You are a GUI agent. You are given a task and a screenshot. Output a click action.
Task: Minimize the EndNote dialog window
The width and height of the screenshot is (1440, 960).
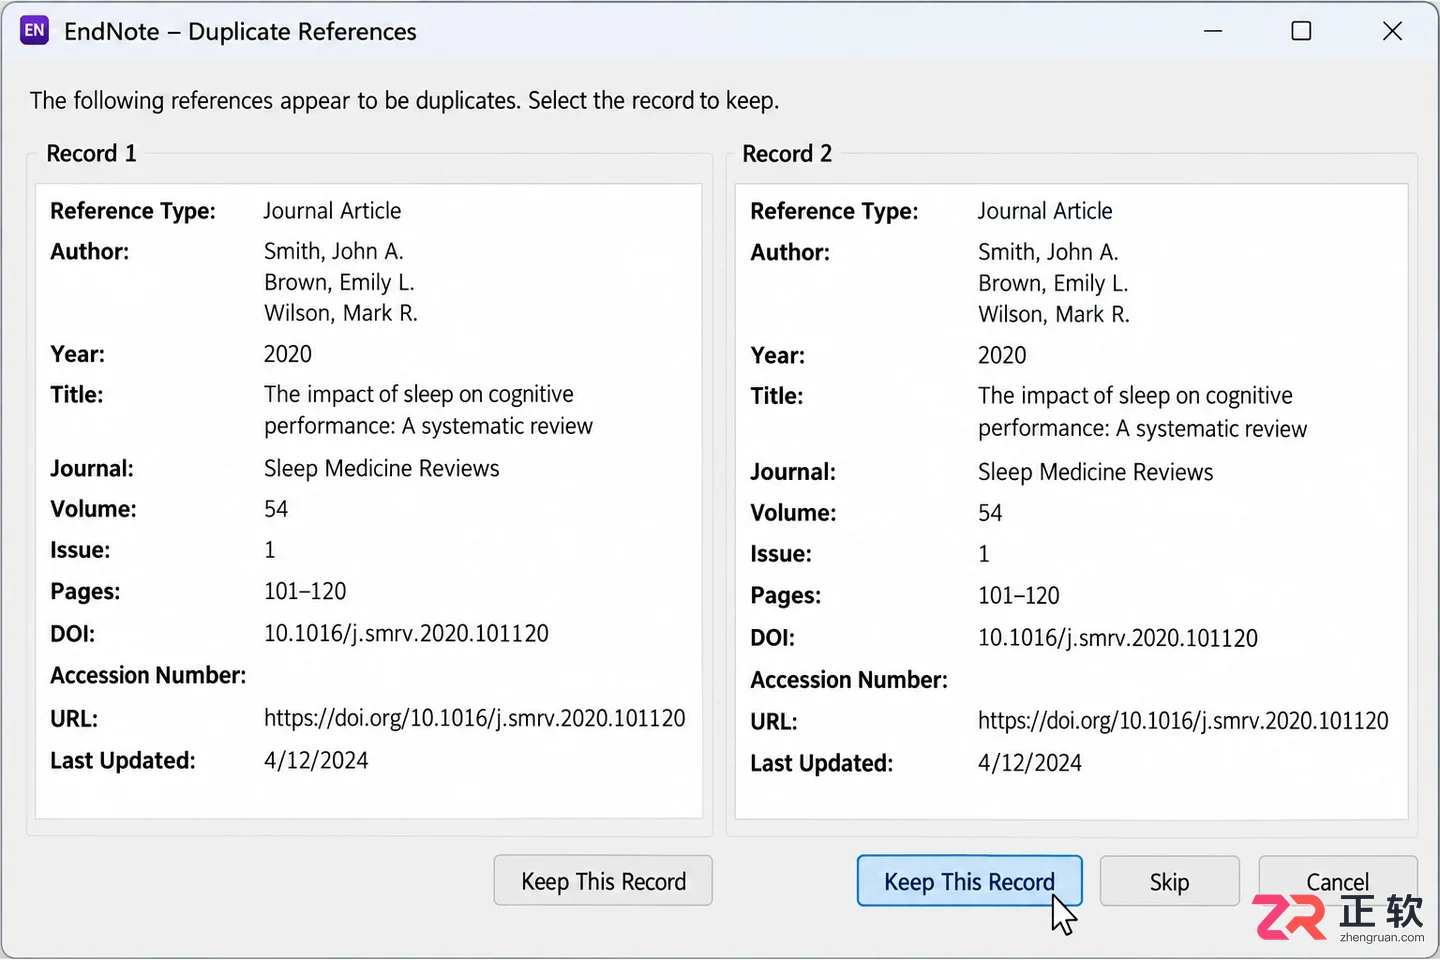coord(1213,31)
